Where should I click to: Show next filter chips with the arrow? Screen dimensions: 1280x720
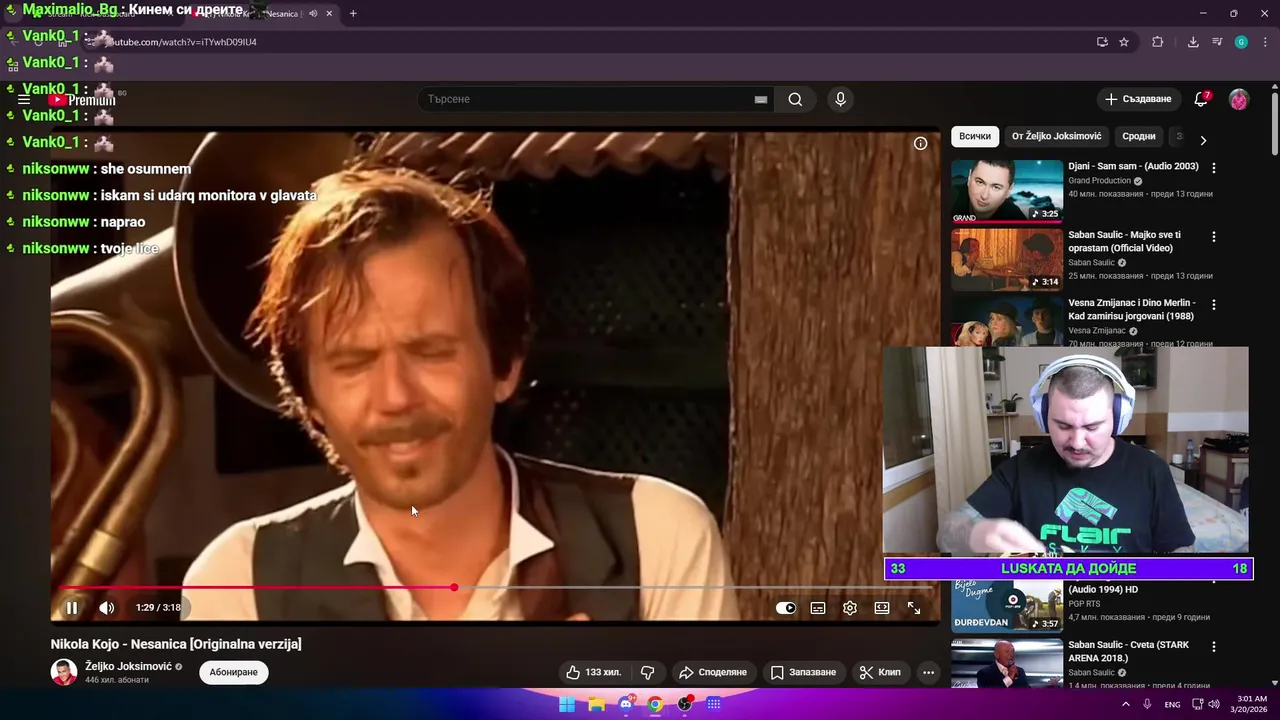pyautogui.click(x=1203, y=140)
